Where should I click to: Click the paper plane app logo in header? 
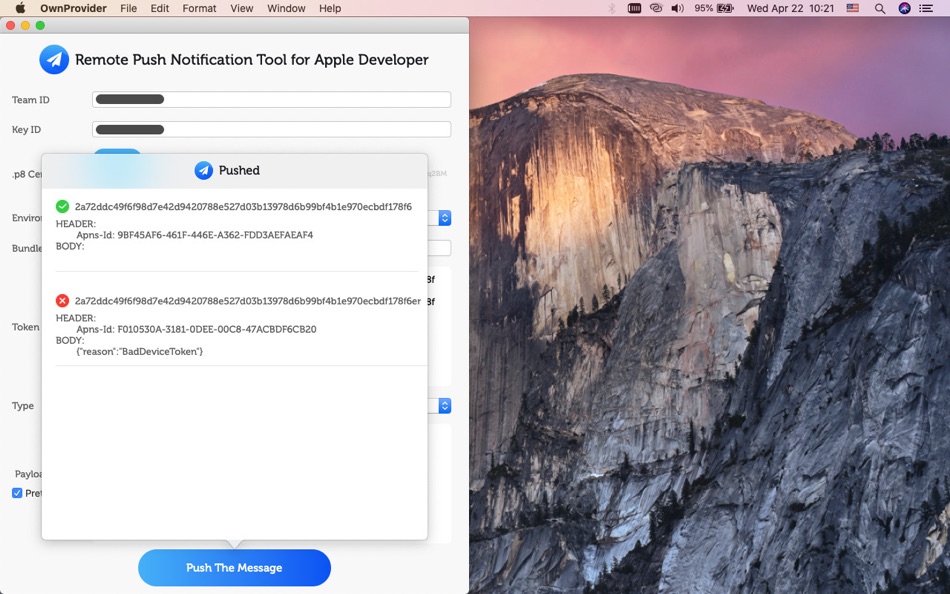coord(54,59)
